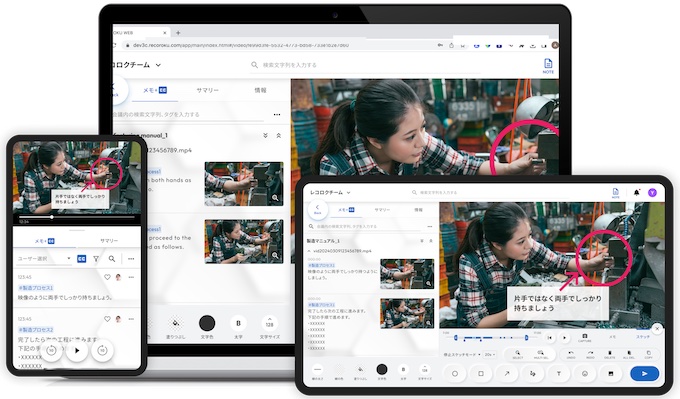Pick the black text color swatch on laptop

click(207, 323)
